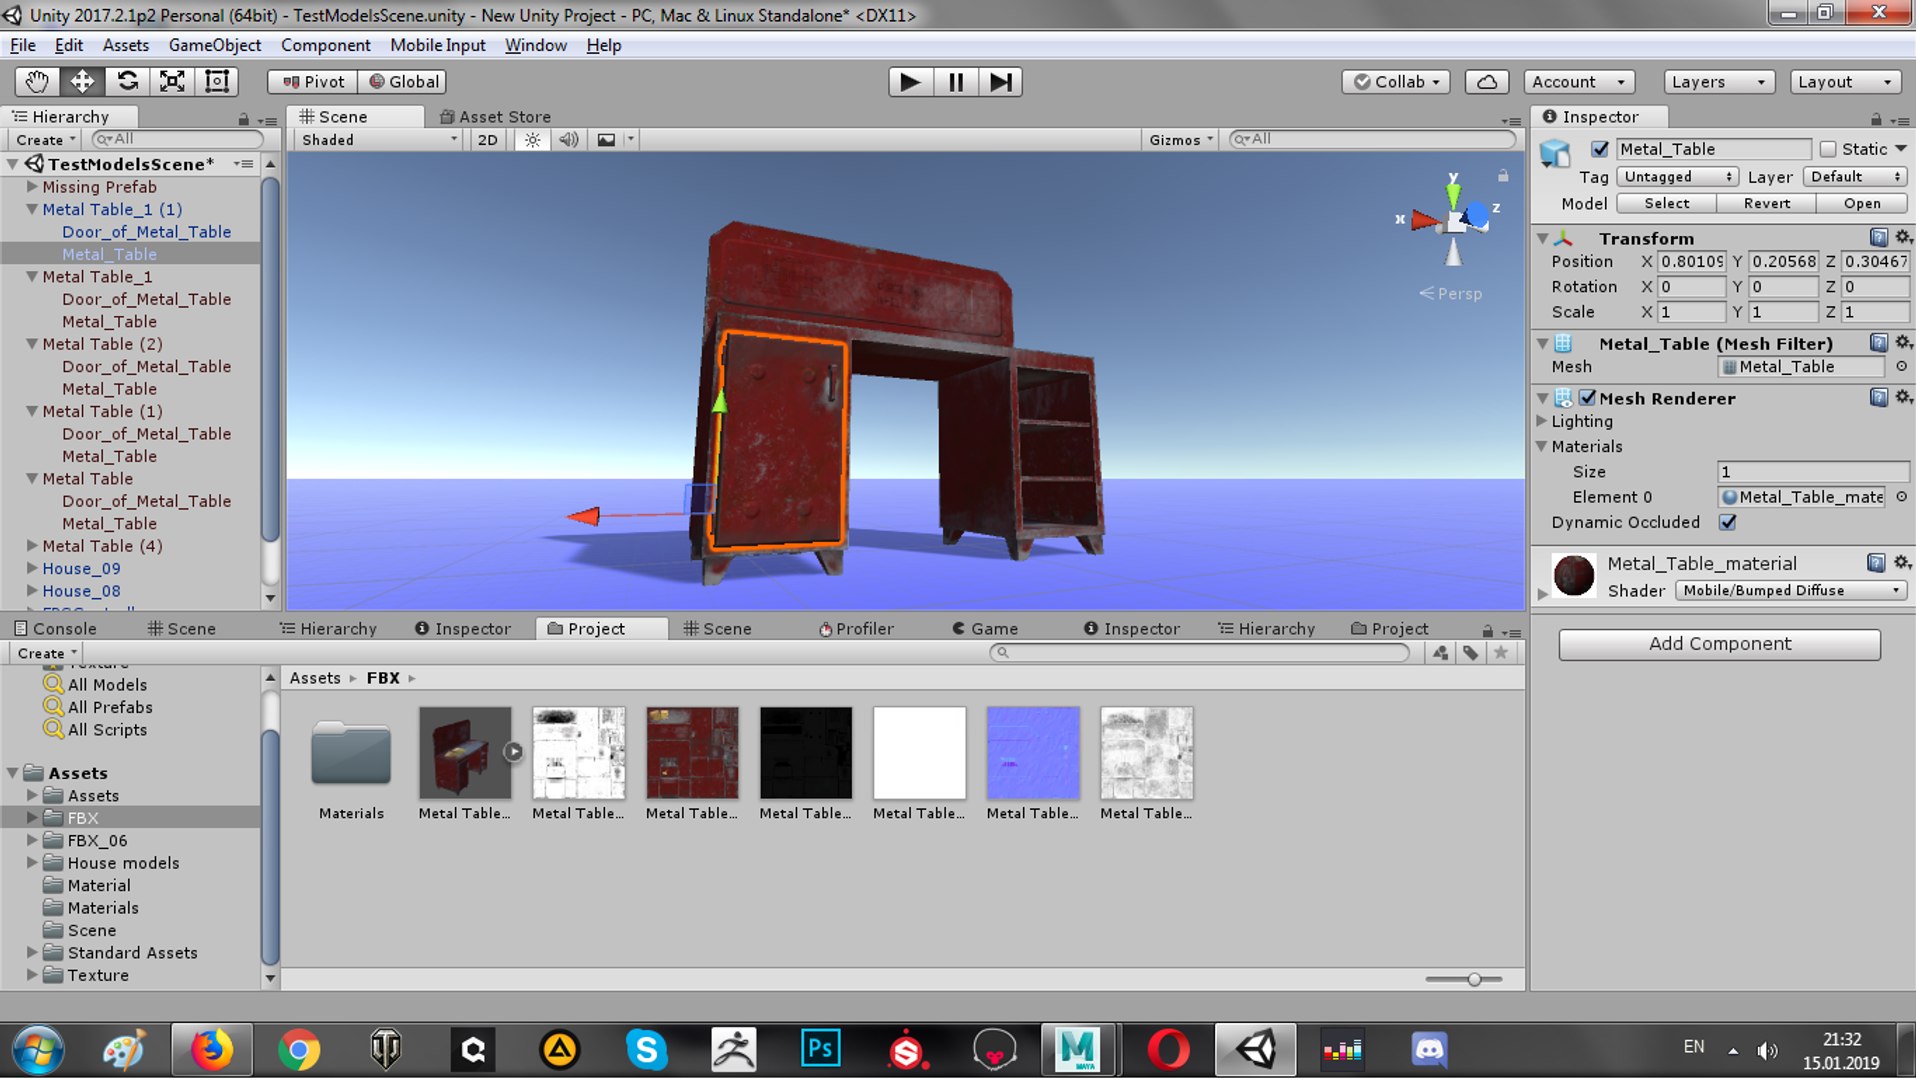Toggle scene audio speaker icon
This screenshot has width=1916, height=1080.
click(568, 140)
